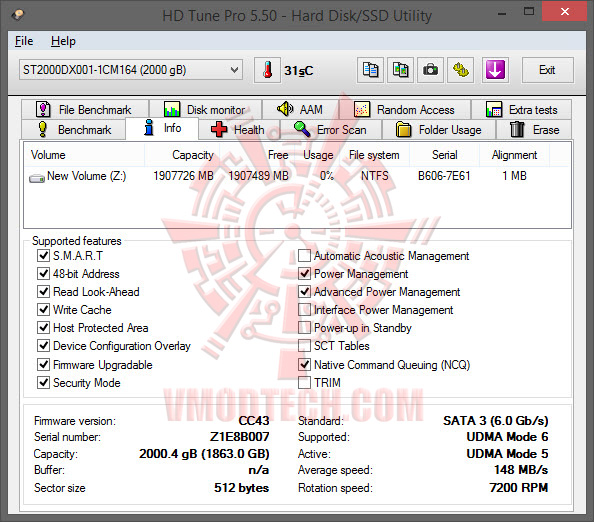The image size is (594, 522).
Task: Switch to the Error Scan tab
Action: coord(331,130)
